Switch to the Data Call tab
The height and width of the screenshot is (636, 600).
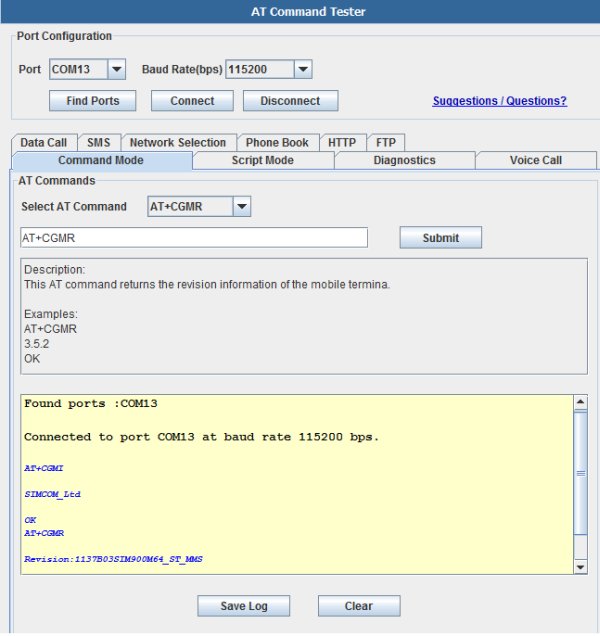tap(44, 142)
